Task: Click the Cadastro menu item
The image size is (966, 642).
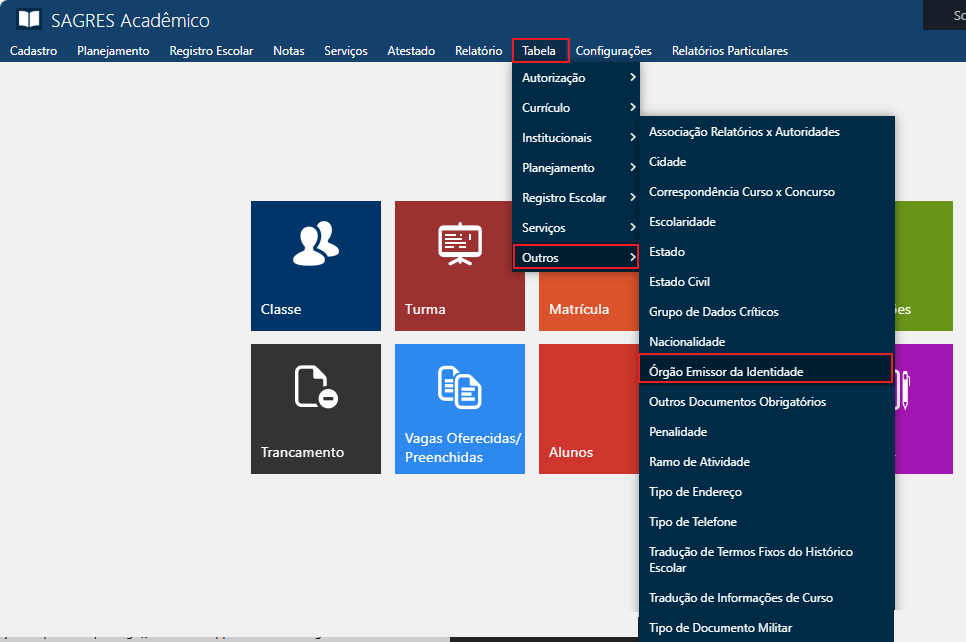Action: coord(33,51)
